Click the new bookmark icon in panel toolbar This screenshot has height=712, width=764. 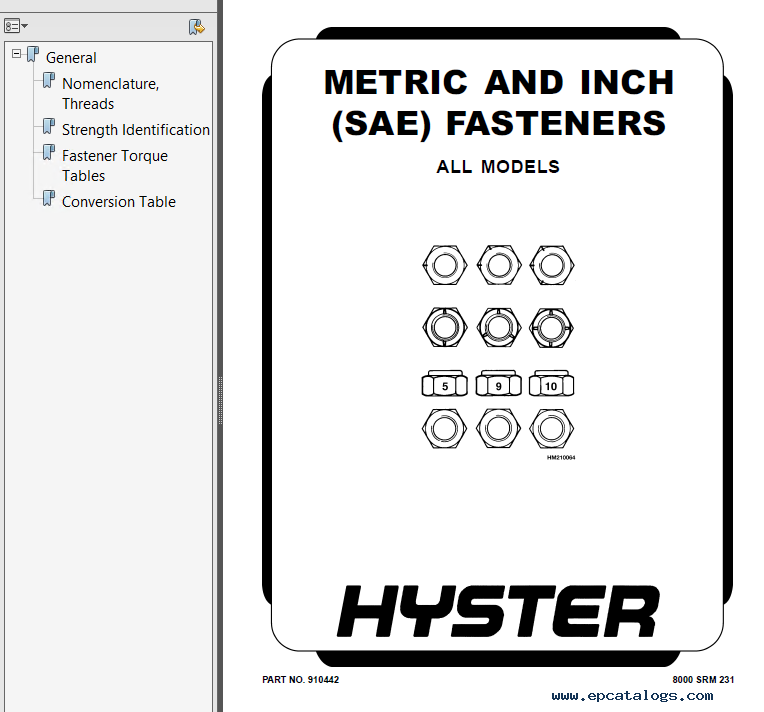(197, 27)
